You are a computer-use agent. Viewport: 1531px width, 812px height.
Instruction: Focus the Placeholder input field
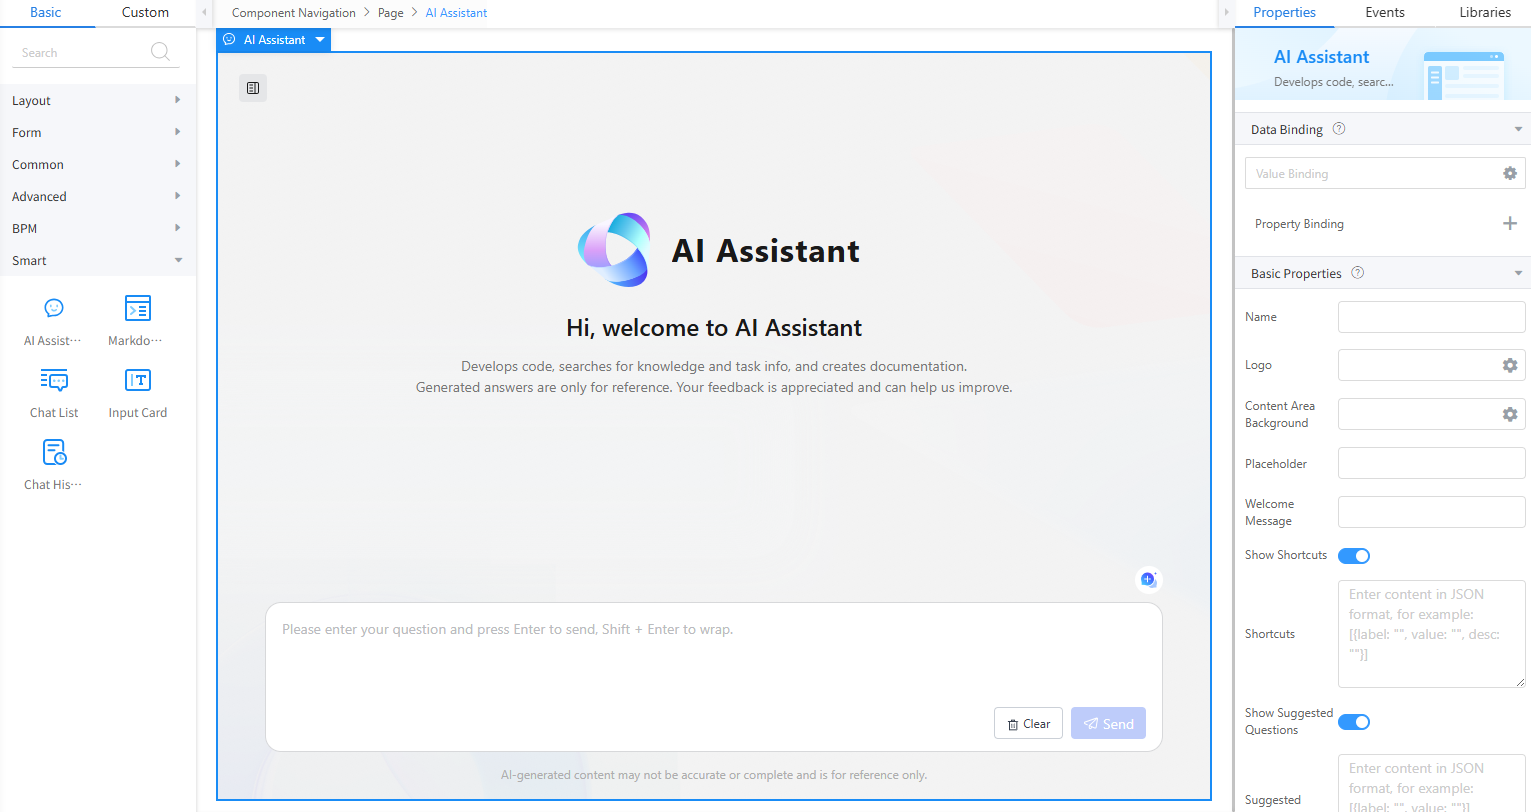click(1431, 463)
